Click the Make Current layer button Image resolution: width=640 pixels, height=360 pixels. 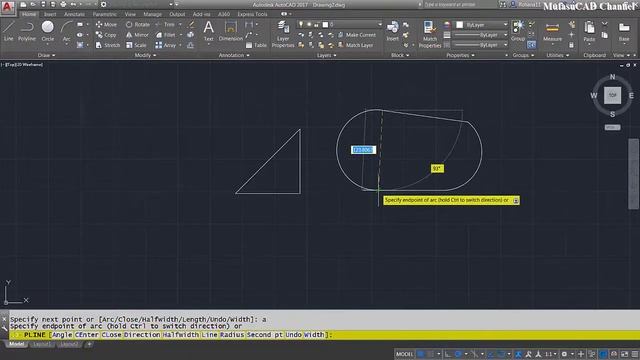click(x=357, y=35)
